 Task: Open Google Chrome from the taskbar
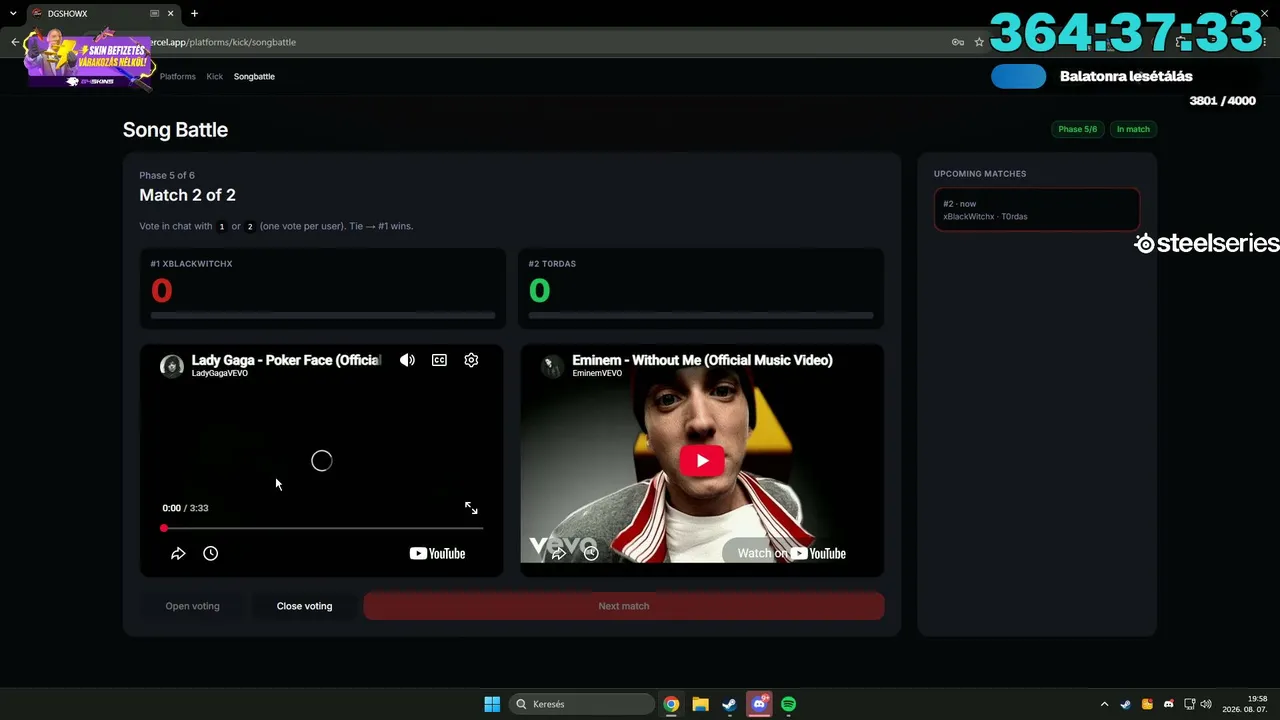pyautogui.click(x=671, y=704)
